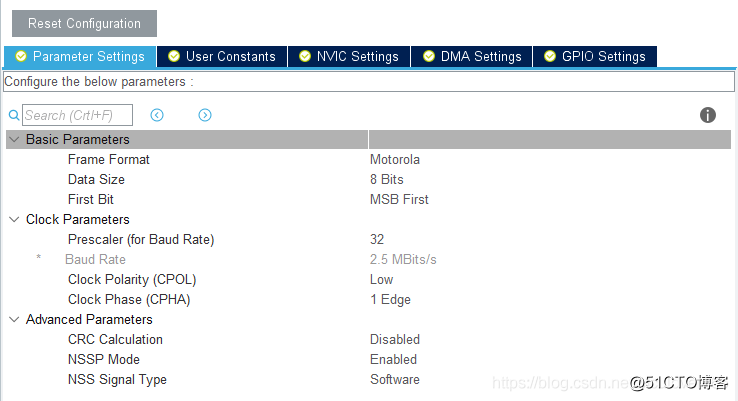Click the User Constants tab status icon
Screen dimensions: 738x401
[x=174, y=57]
